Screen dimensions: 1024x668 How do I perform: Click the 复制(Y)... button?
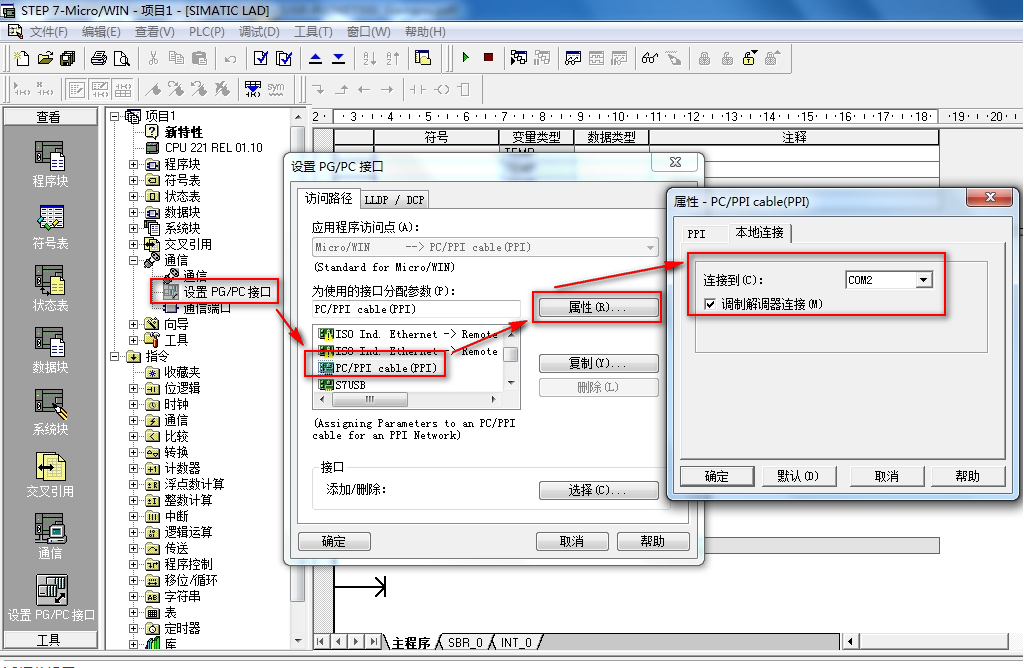click(598, 364)
